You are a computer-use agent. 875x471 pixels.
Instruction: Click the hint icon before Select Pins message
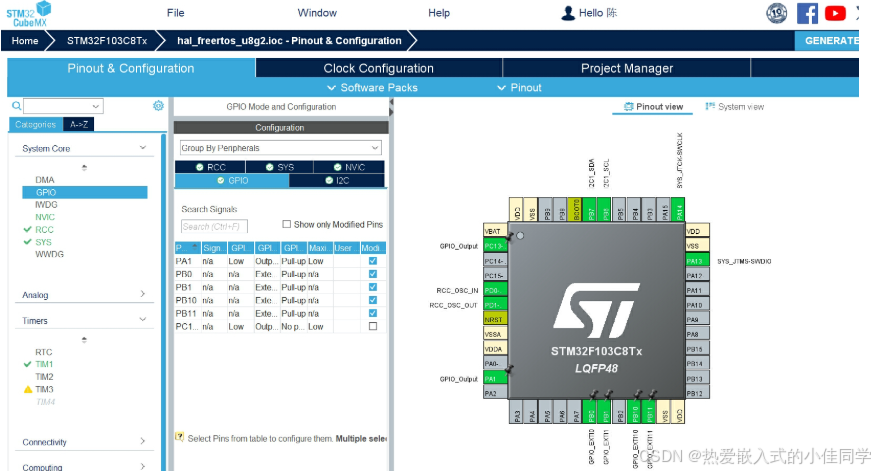tap(180, 437)
